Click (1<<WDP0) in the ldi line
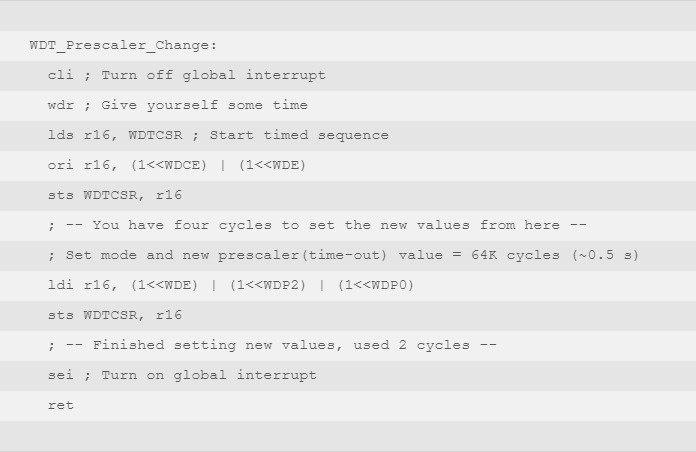Screen dimensions: 696x452 [x=376, y=285]
